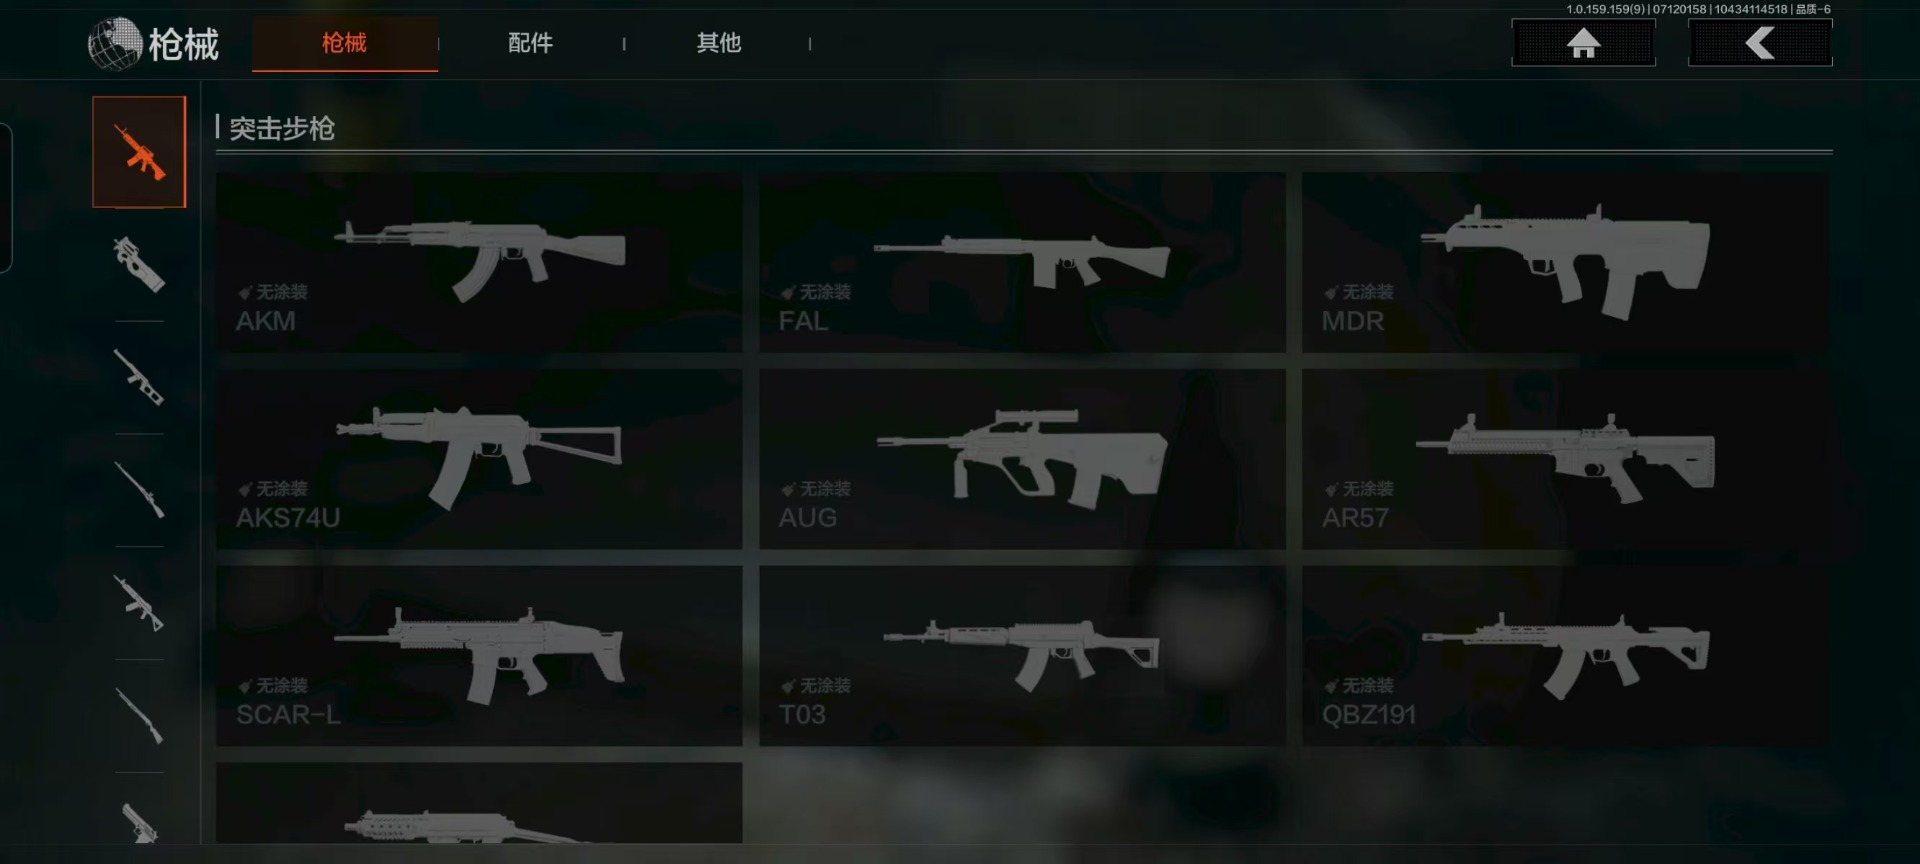Open the SCAR-L weapon card
This screenshot has height=864, width=1920.
click(x=479, y=656)
